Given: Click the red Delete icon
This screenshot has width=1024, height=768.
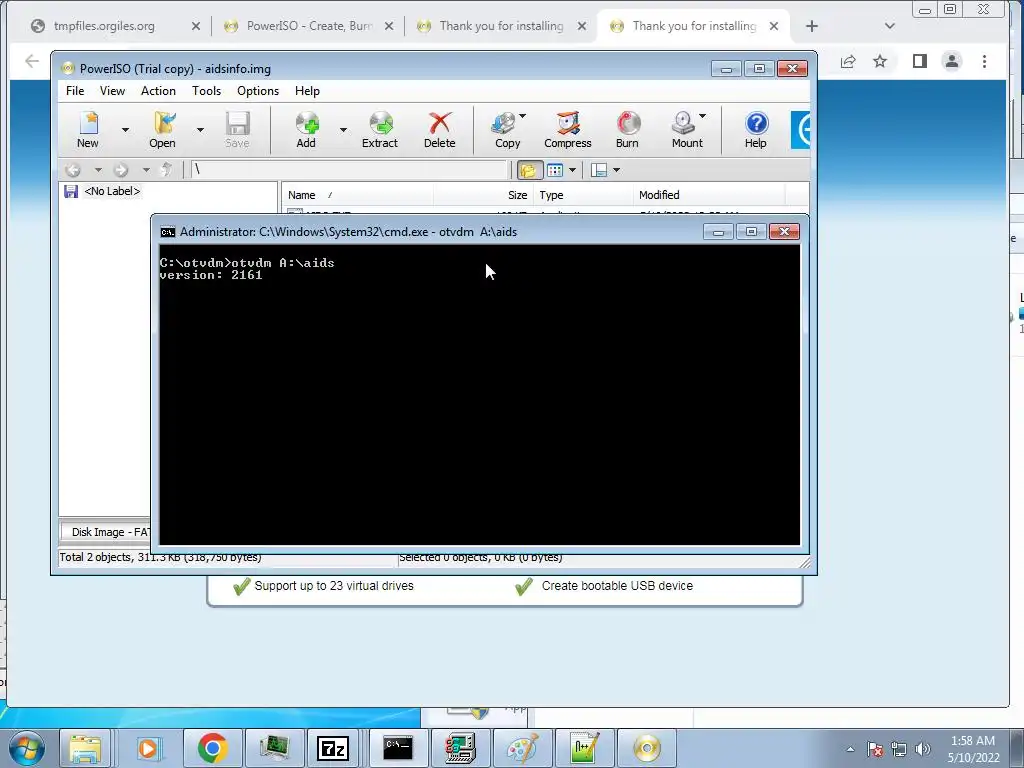Looking at the screenshot, I should coord(440,130).
